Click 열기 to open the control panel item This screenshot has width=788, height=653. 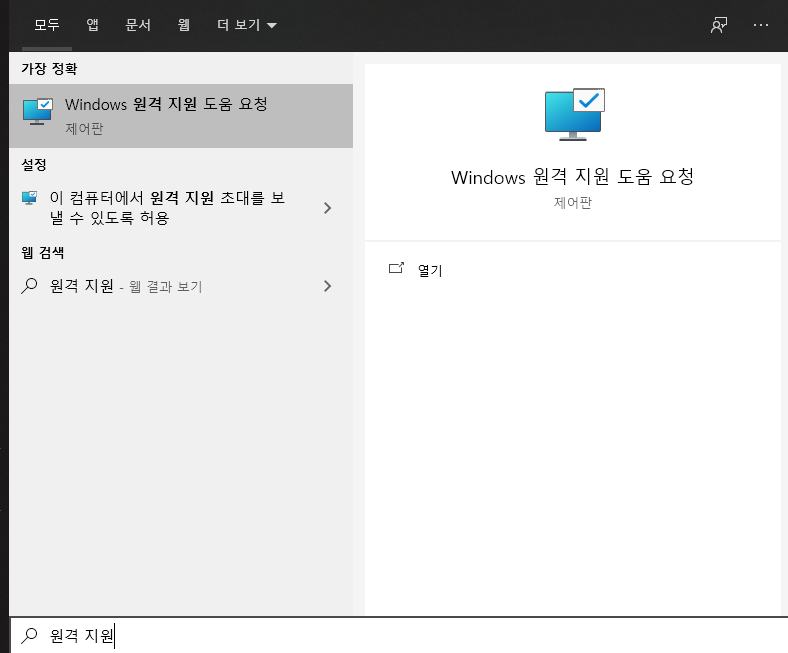[430, 270]
